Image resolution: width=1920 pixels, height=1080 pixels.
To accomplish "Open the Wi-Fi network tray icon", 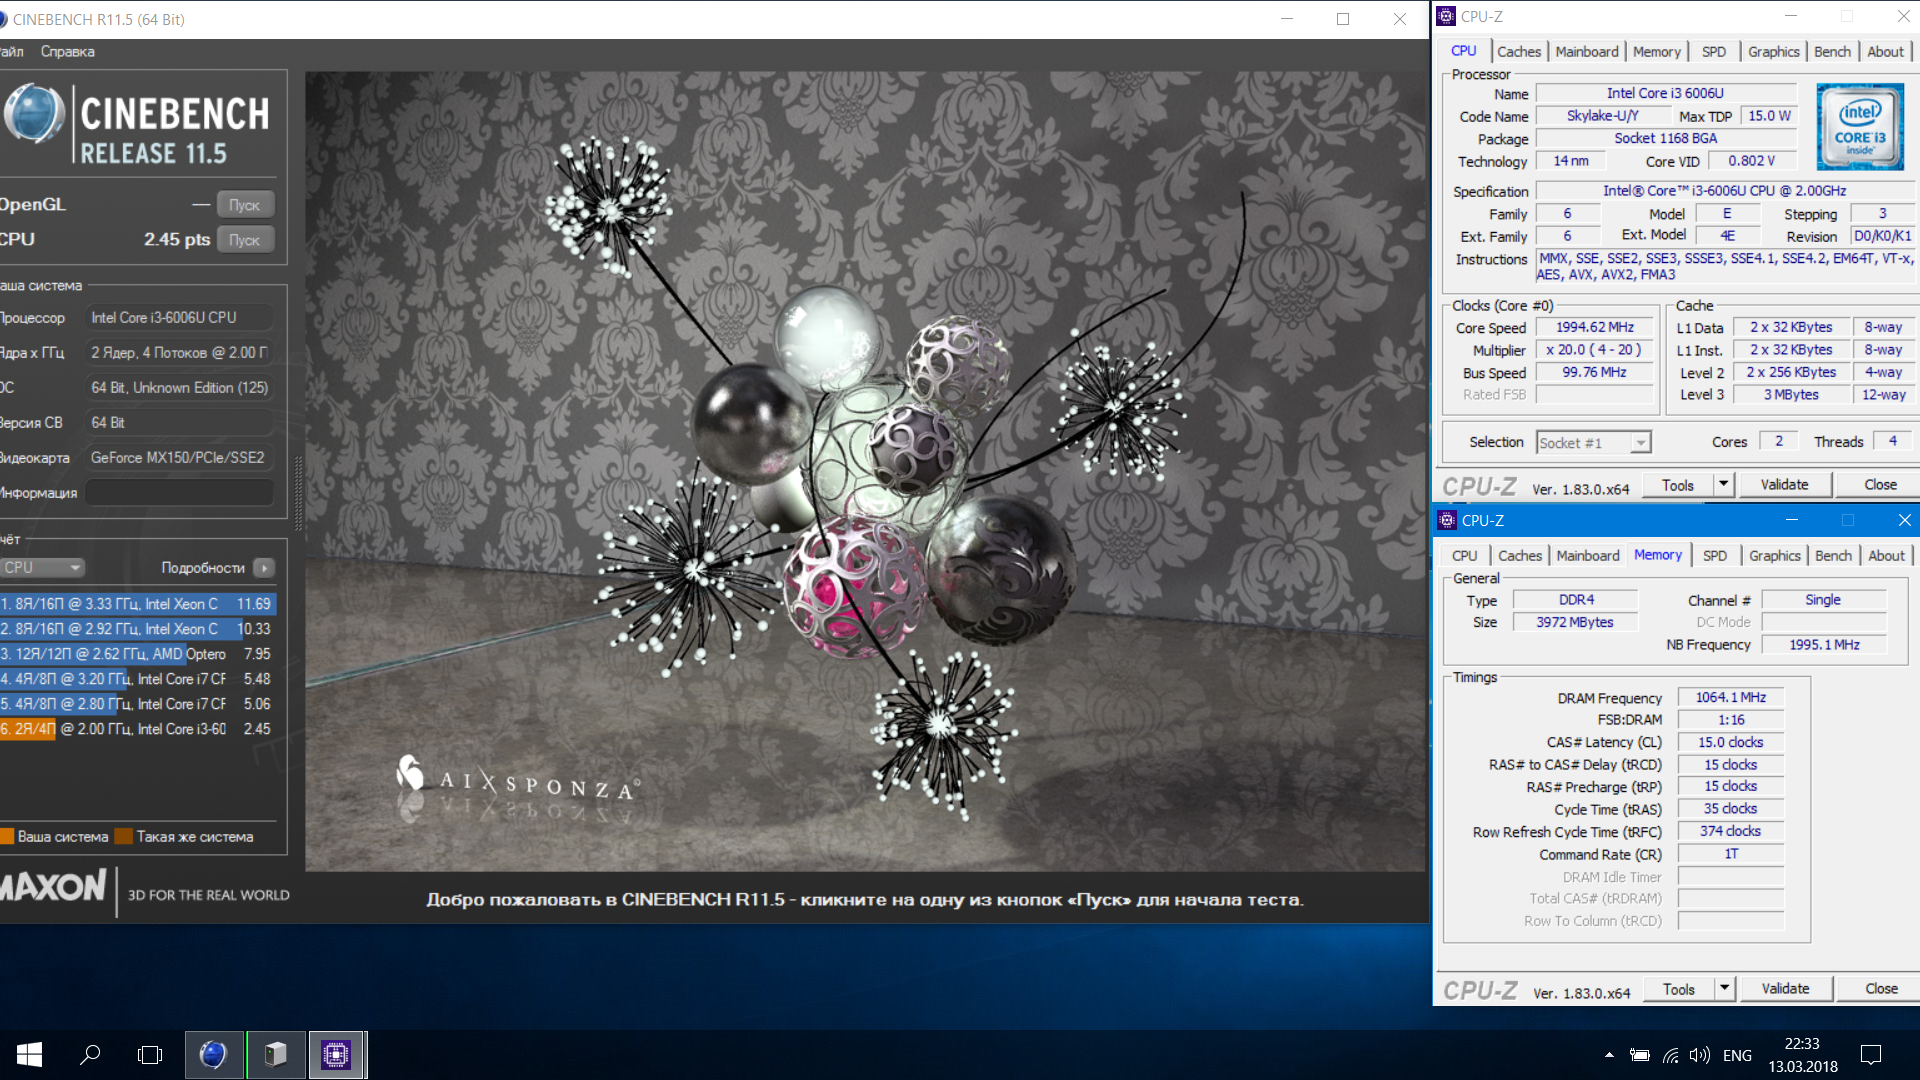I will 1670,1055.
